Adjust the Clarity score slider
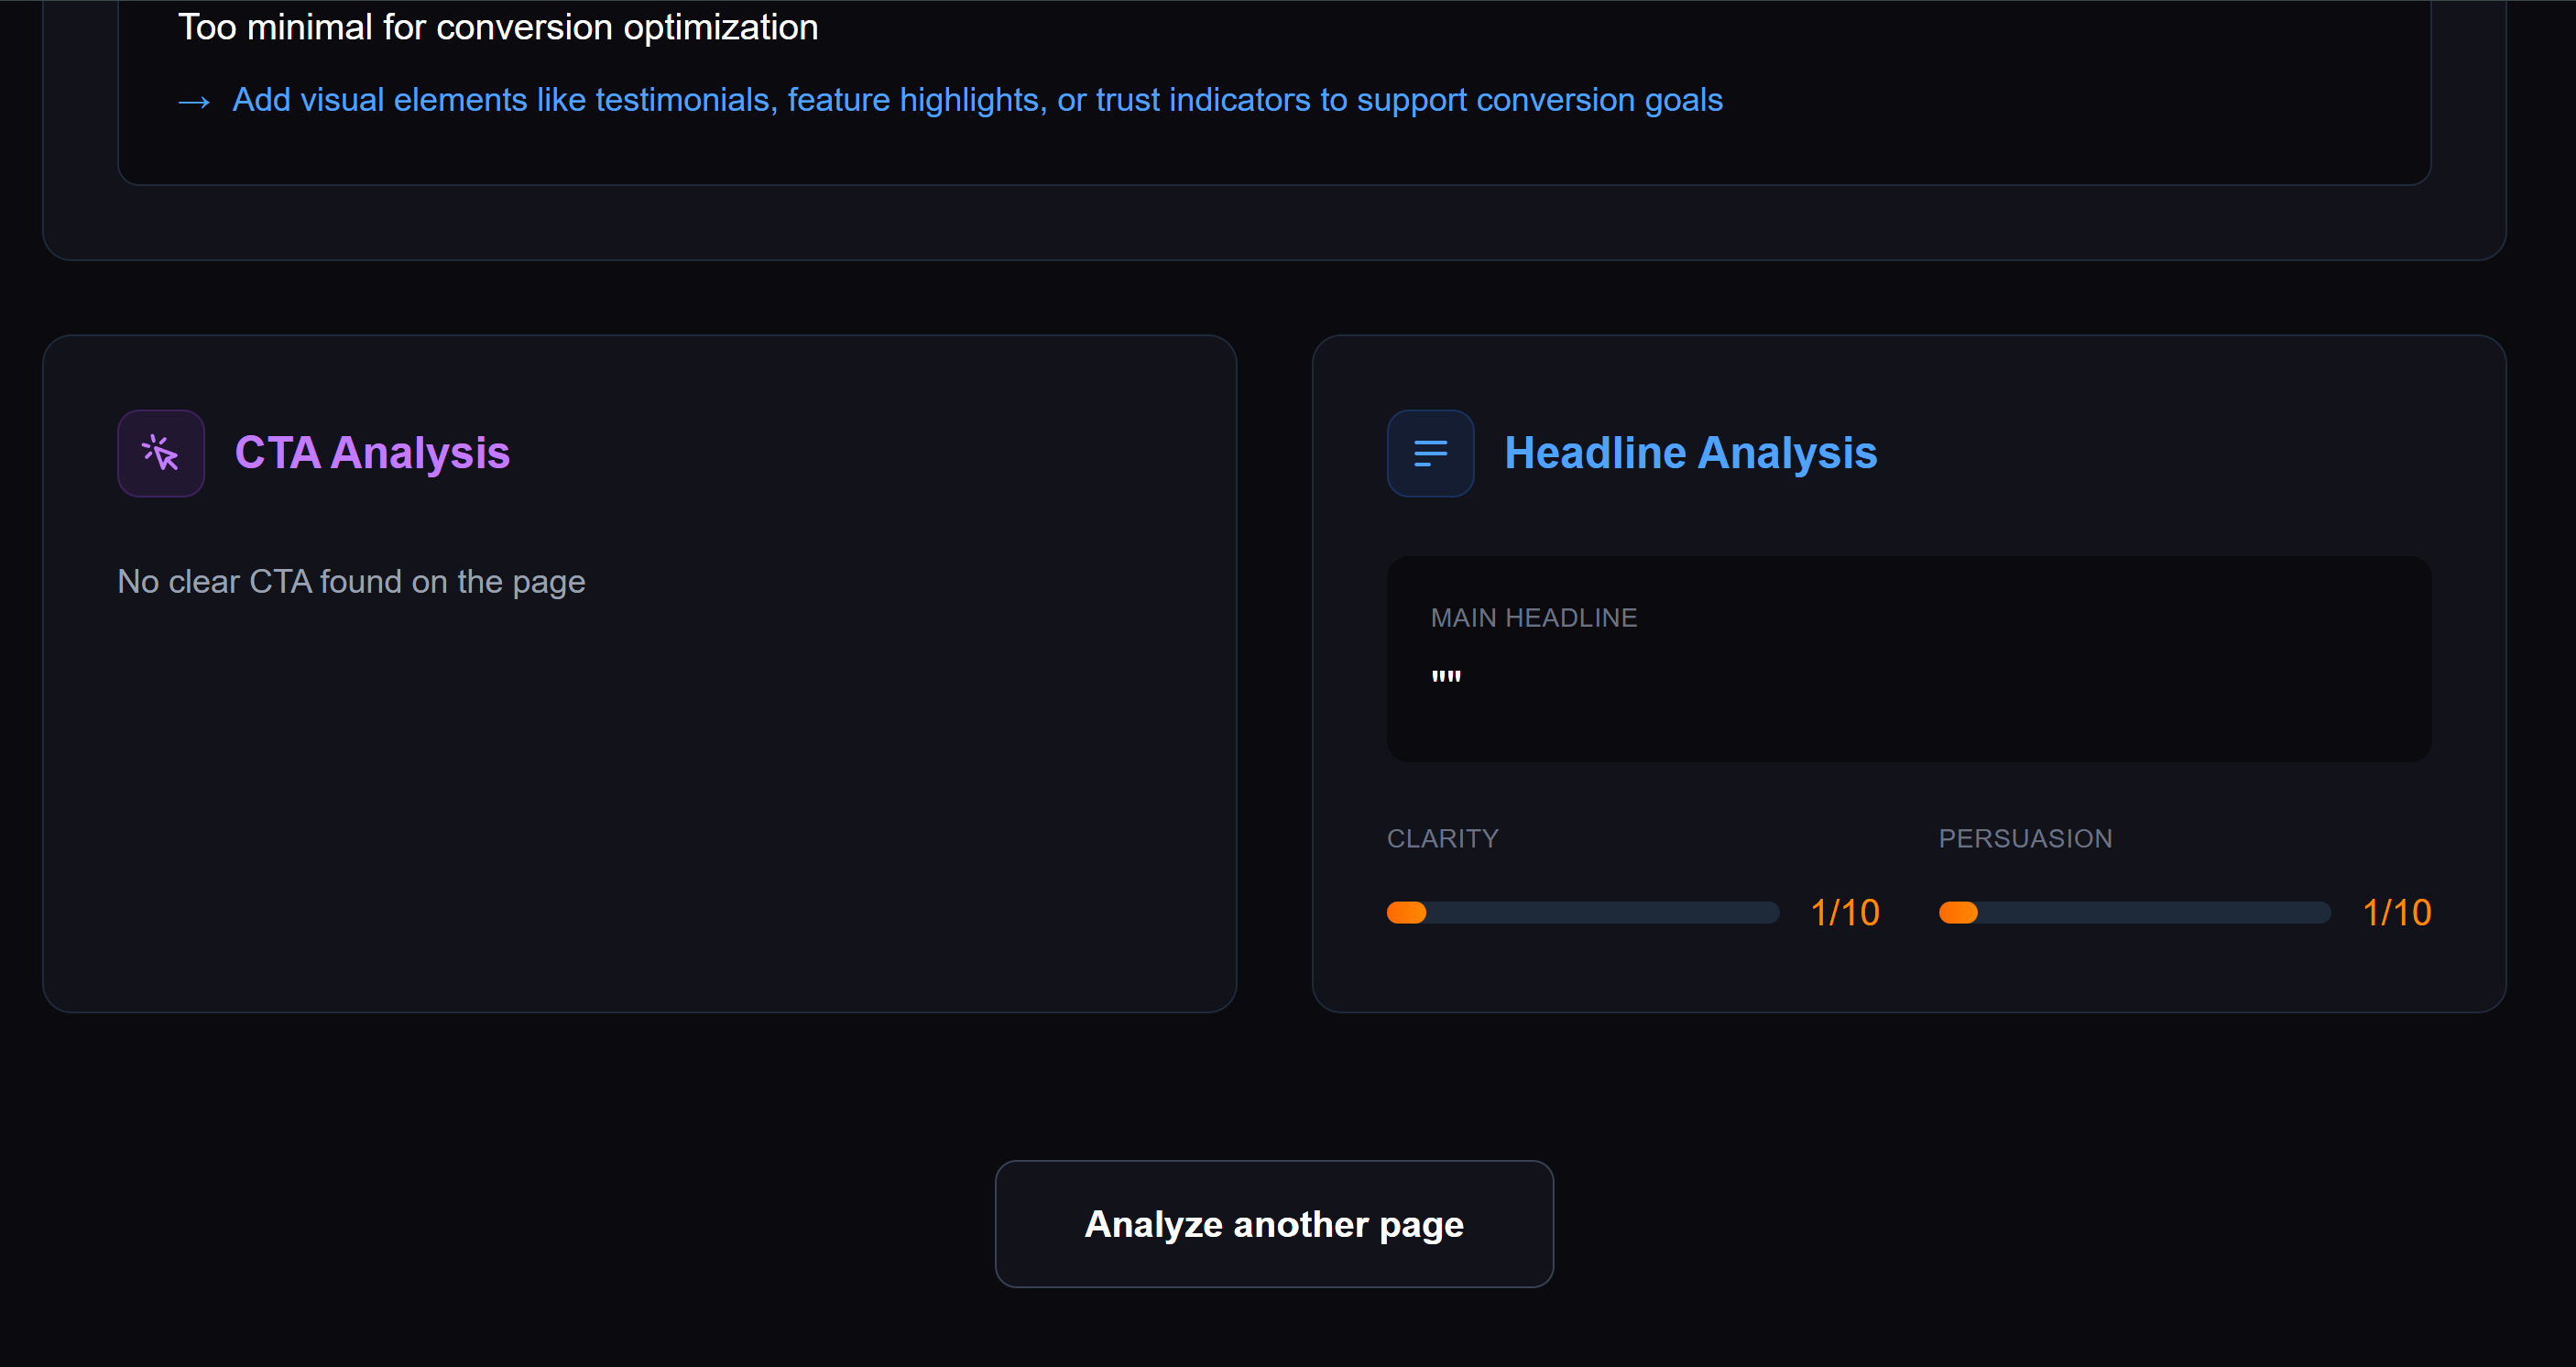Viewport: 2576px width, 1367px height. [x=1582, y=912]
